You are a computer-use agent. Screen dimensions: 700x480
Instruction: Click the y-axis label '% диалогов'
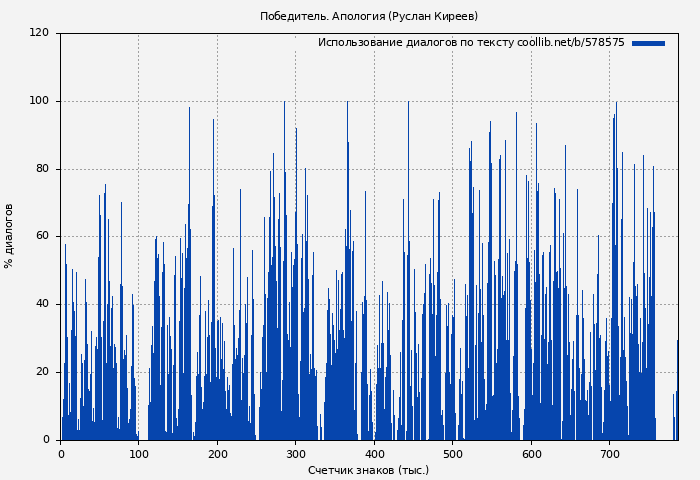pyautogui.click(x=9, y=236)
